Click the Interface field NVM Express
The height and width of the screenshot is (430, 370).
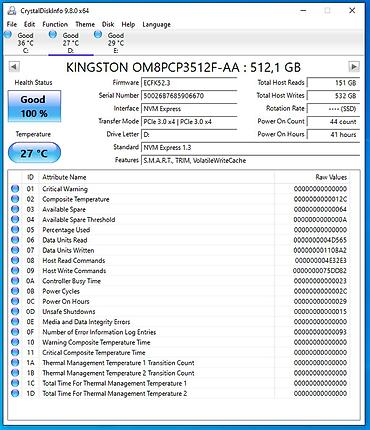[189, 109]
